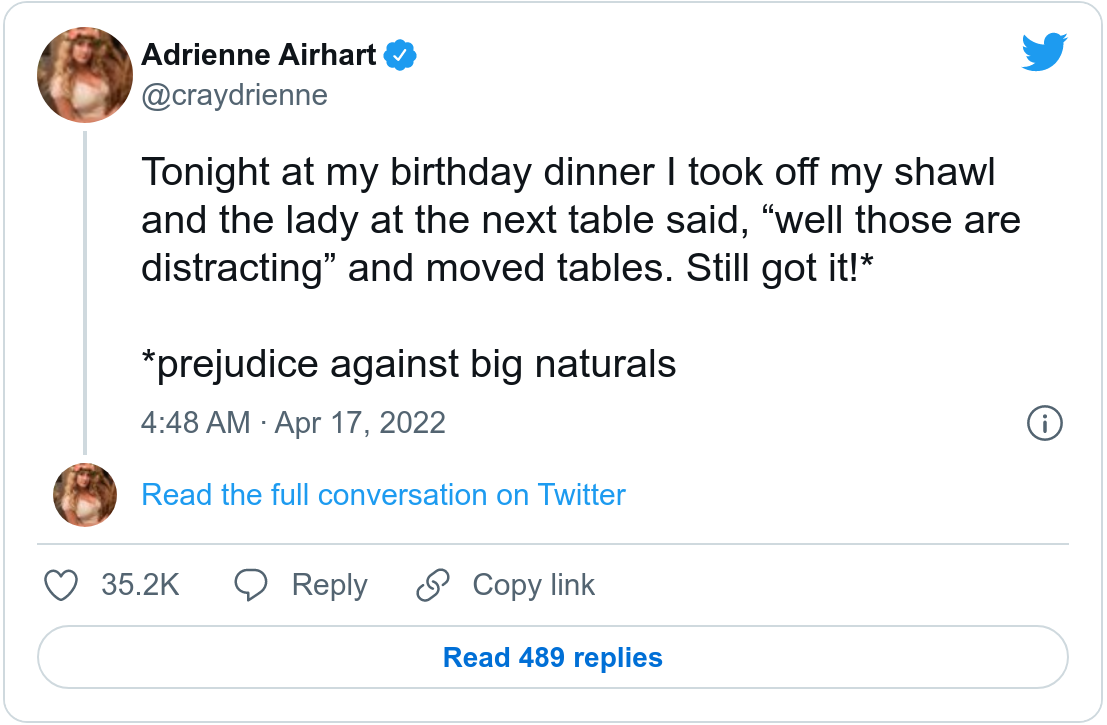This screenshot has height=725, width=1107.
Task: Click the blue verified checkmark badge
Action: [401, 56]
